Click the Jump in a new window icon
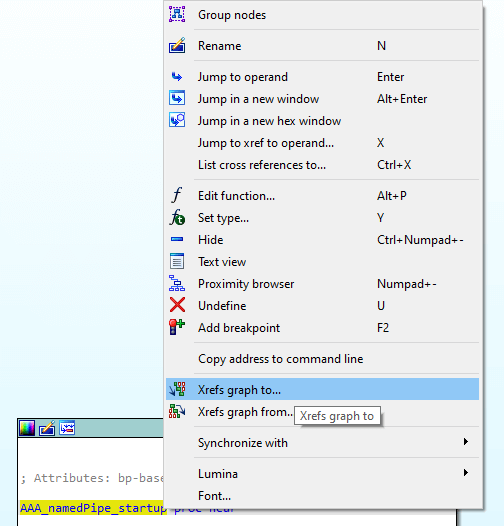 coord(177,98)
